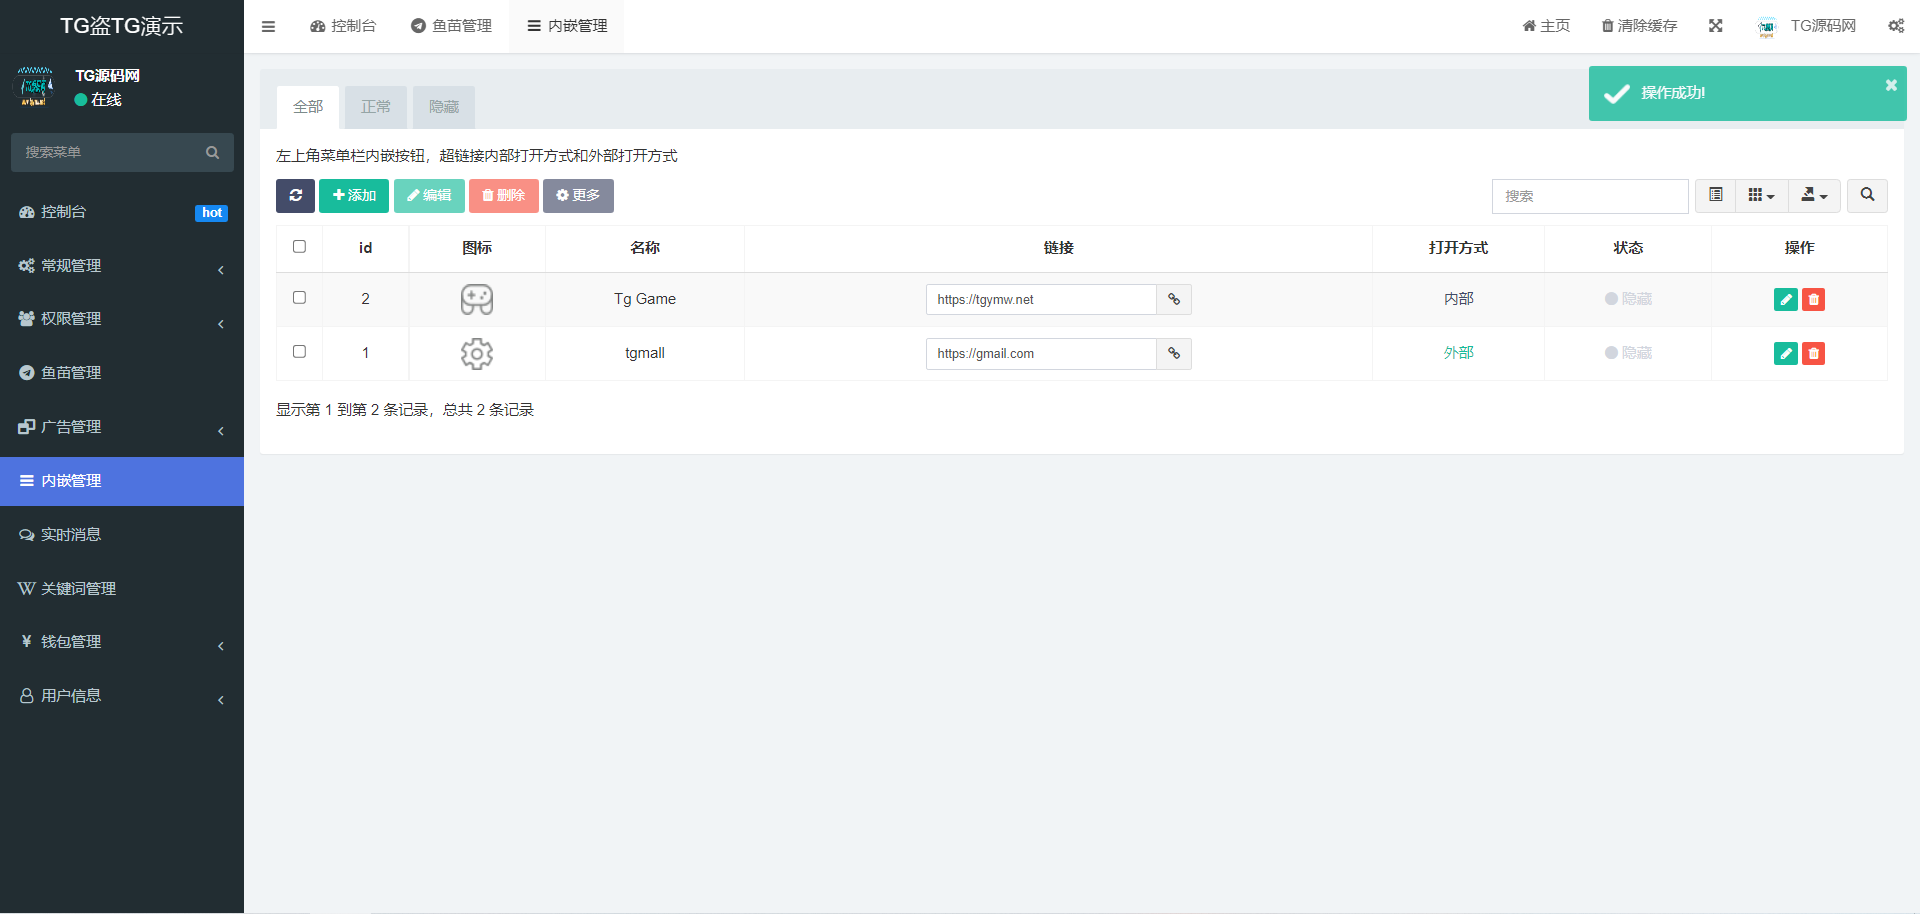Click green edit icon for Tg Game row
This screenshot has height=914, width=1920.
1785,299
